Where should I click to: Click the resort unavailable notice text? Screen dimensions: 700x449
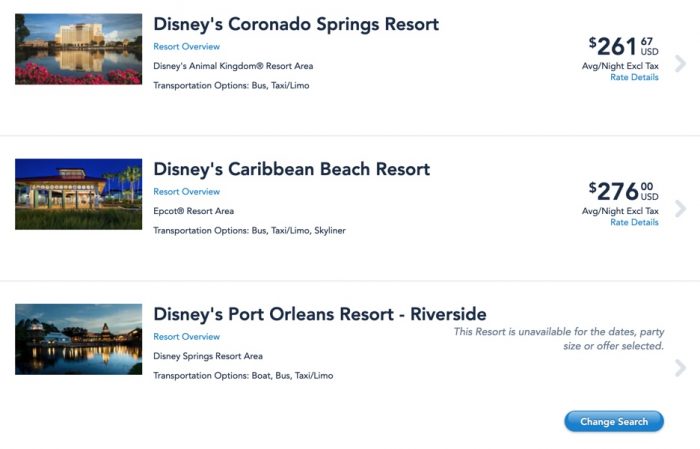click(x=559, y=339)
